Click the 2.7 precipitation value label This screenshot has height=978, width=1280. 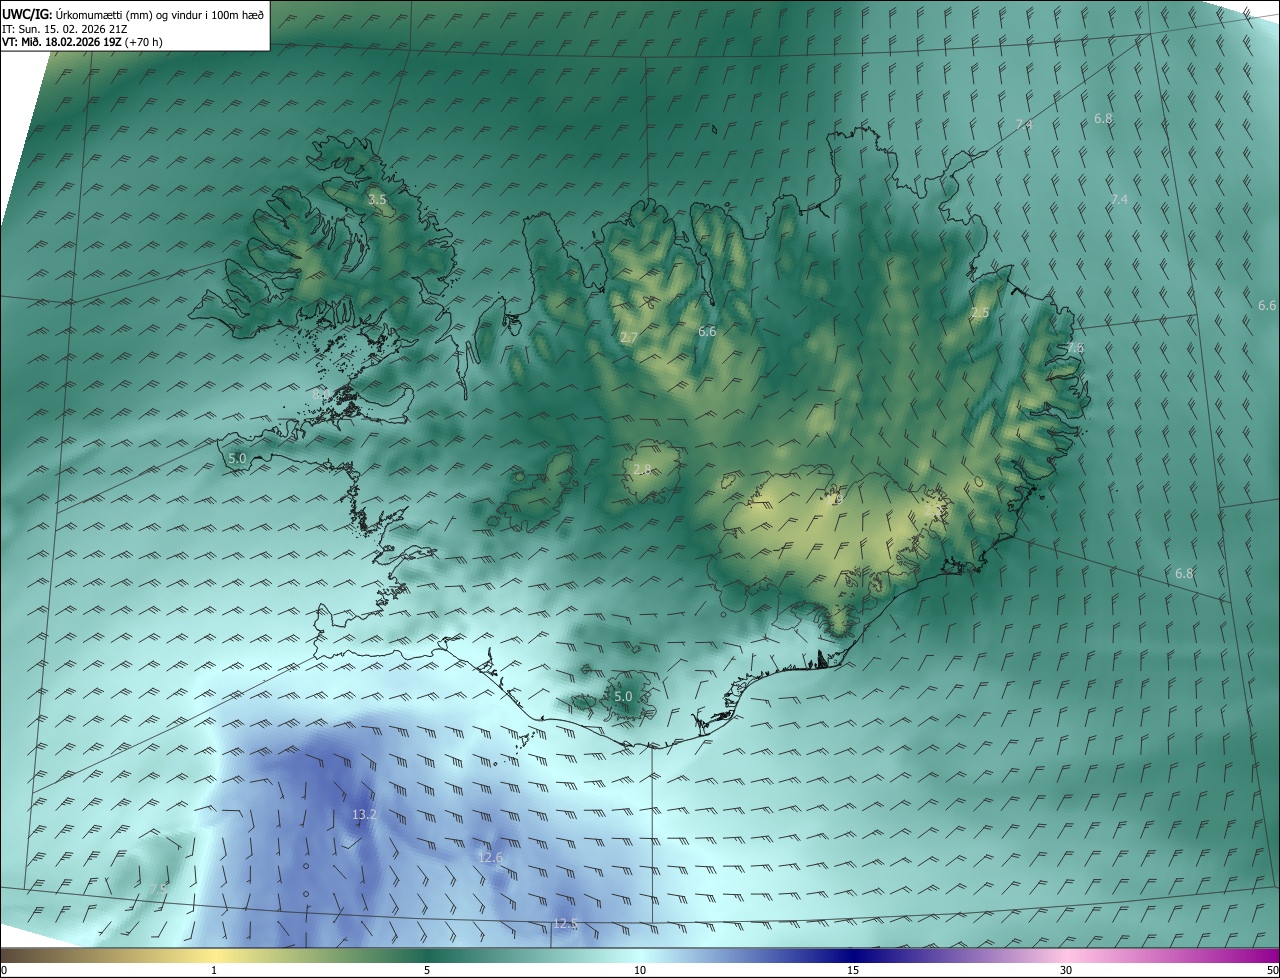pos(629,338)
